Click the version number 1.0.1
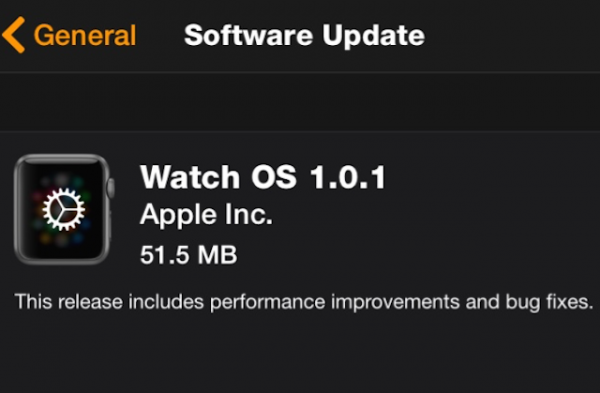600x393 pixels. [347, 177]
